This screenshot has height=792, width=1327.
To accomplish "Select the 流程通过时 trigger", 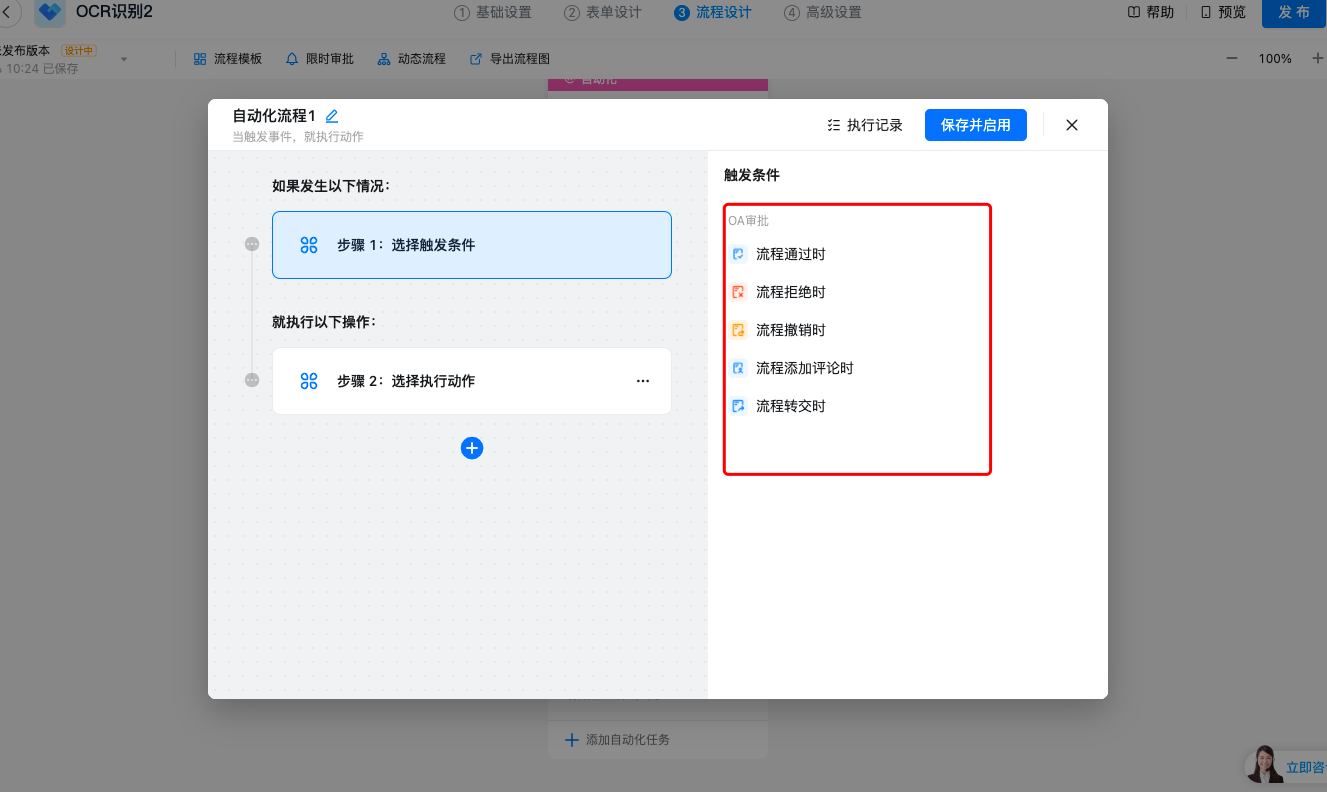I will pyautogui.click(x=790, y=254).
